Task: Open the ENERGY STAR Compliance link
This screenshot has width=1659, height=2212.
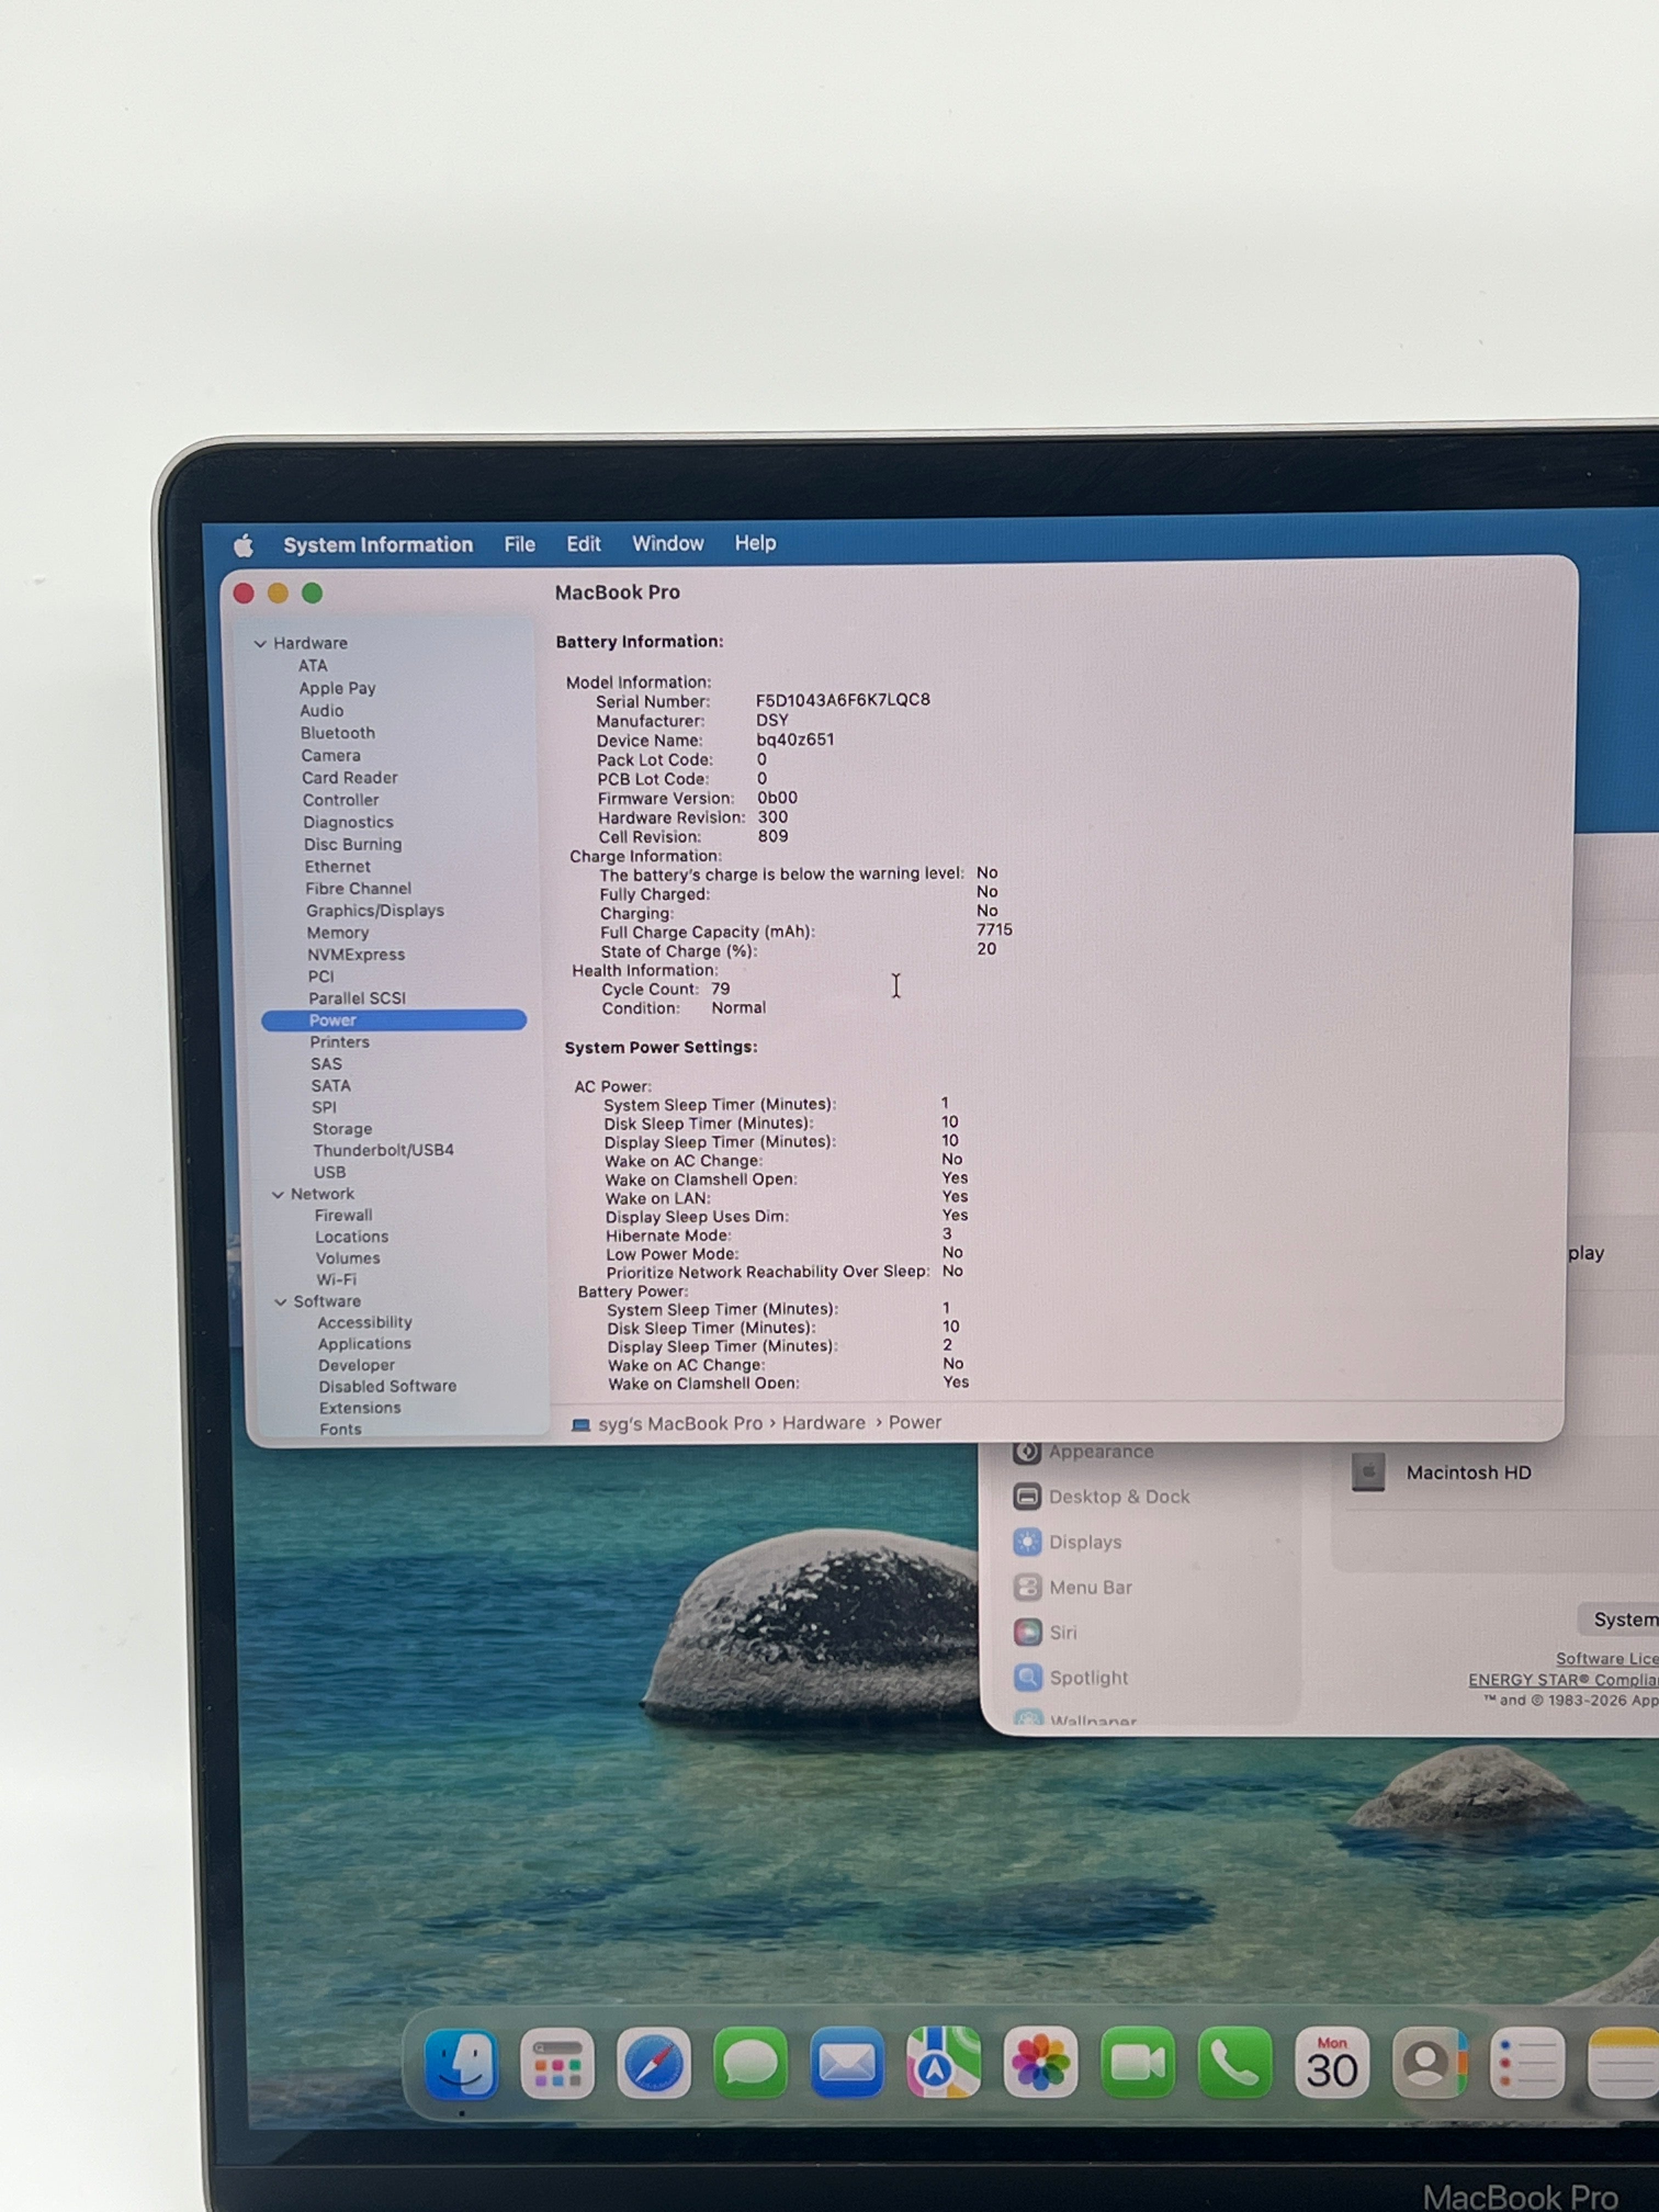Action: (1563, 1680)
